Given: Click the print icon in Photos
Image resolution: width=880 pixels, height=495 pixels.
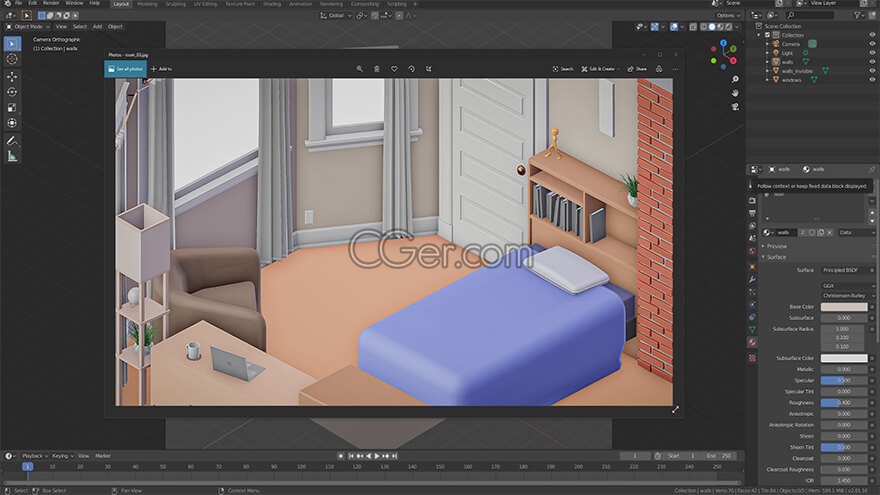Looking at the screenshot, I should pos(659,69).
